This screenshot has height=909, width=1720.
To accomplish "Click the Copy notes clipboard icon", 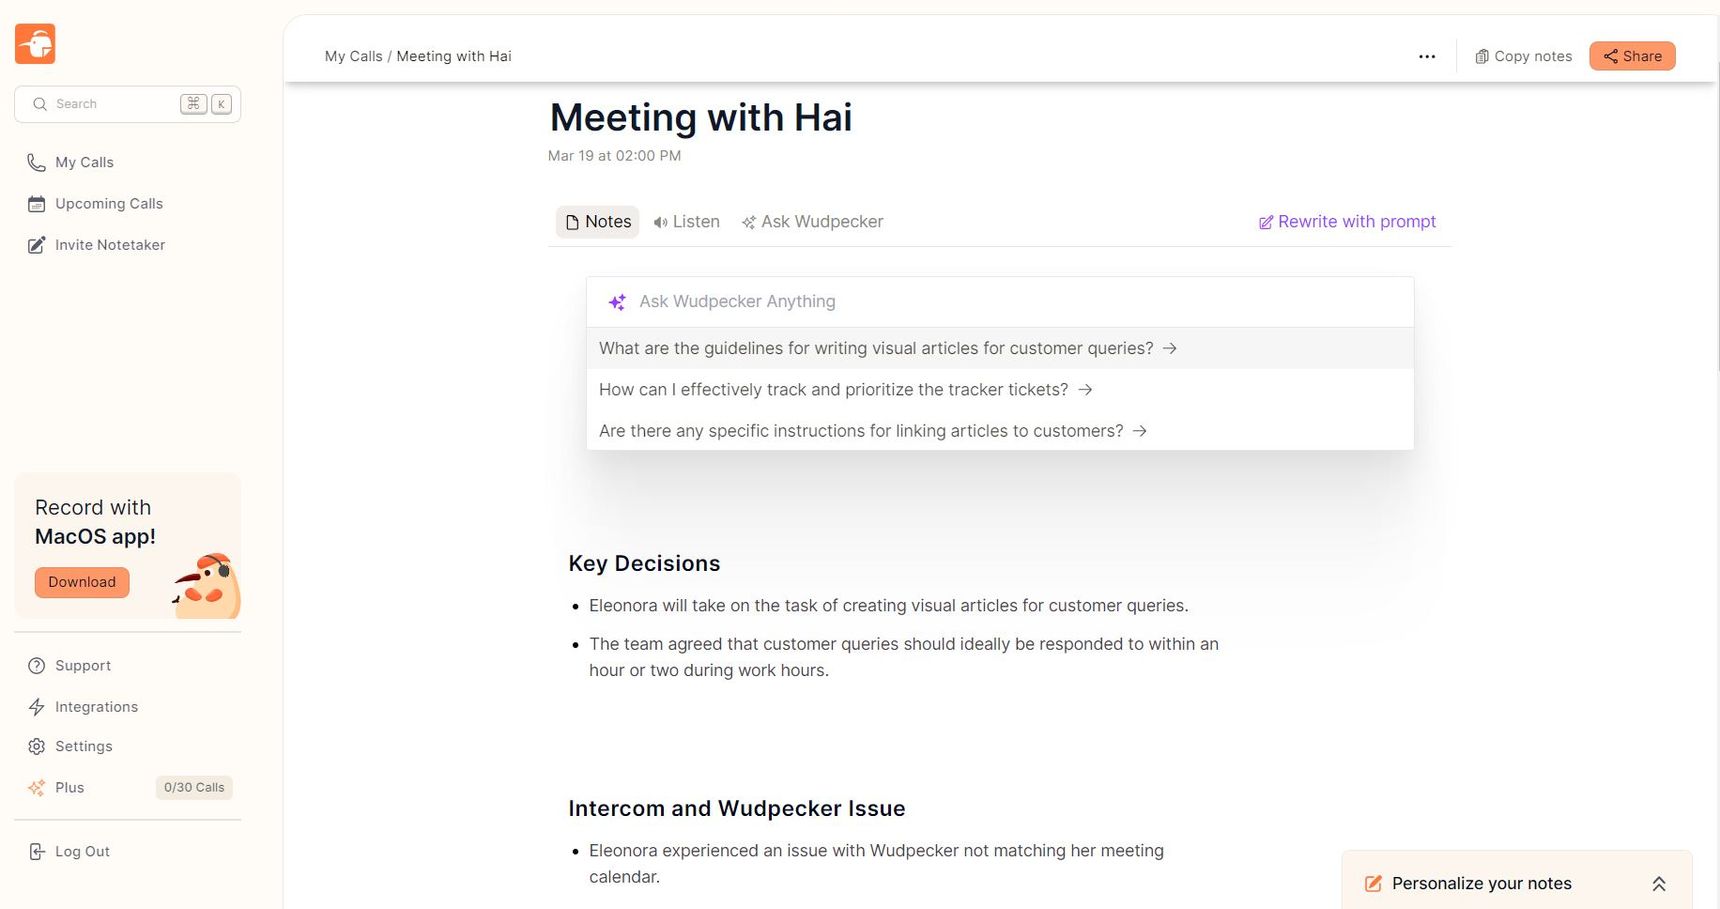I will click(x=1482, y=57).
